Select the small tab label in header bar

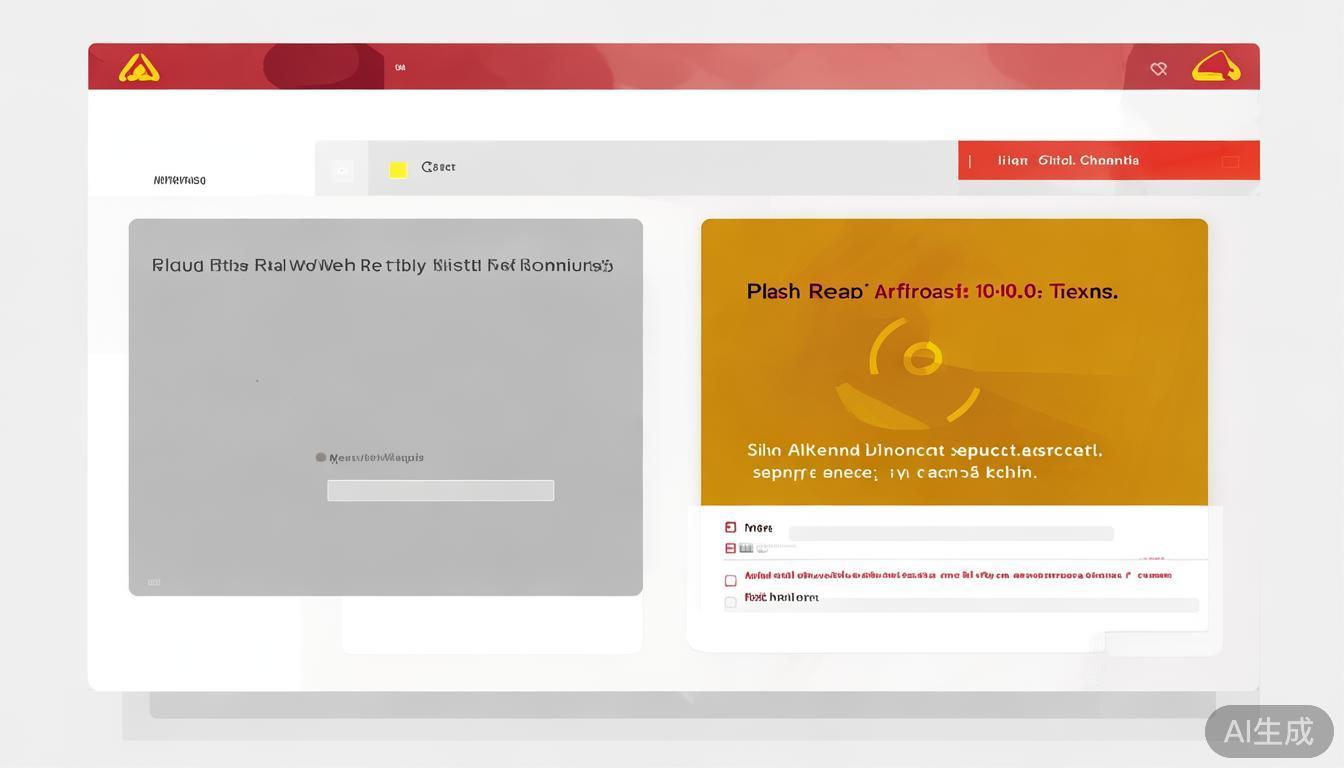coord(400,68)
